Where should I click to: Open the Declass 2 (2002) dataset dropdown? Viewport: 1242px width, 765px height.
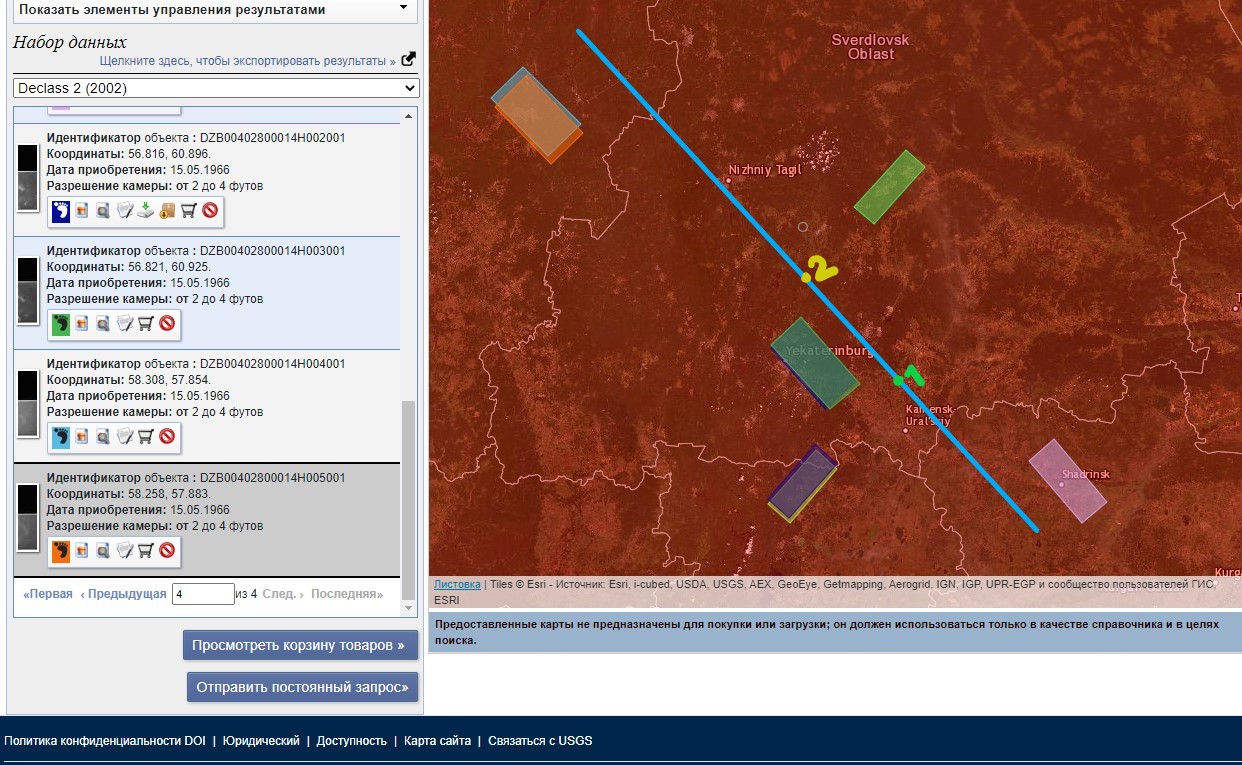coord(215,88)
